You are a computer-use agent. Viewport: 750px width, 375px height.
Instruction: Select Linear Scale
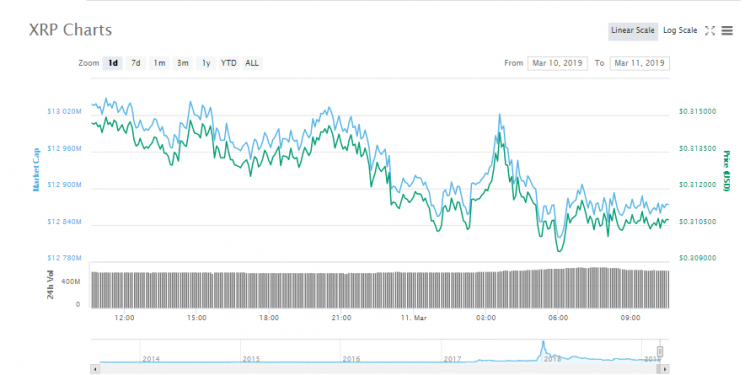633,31
